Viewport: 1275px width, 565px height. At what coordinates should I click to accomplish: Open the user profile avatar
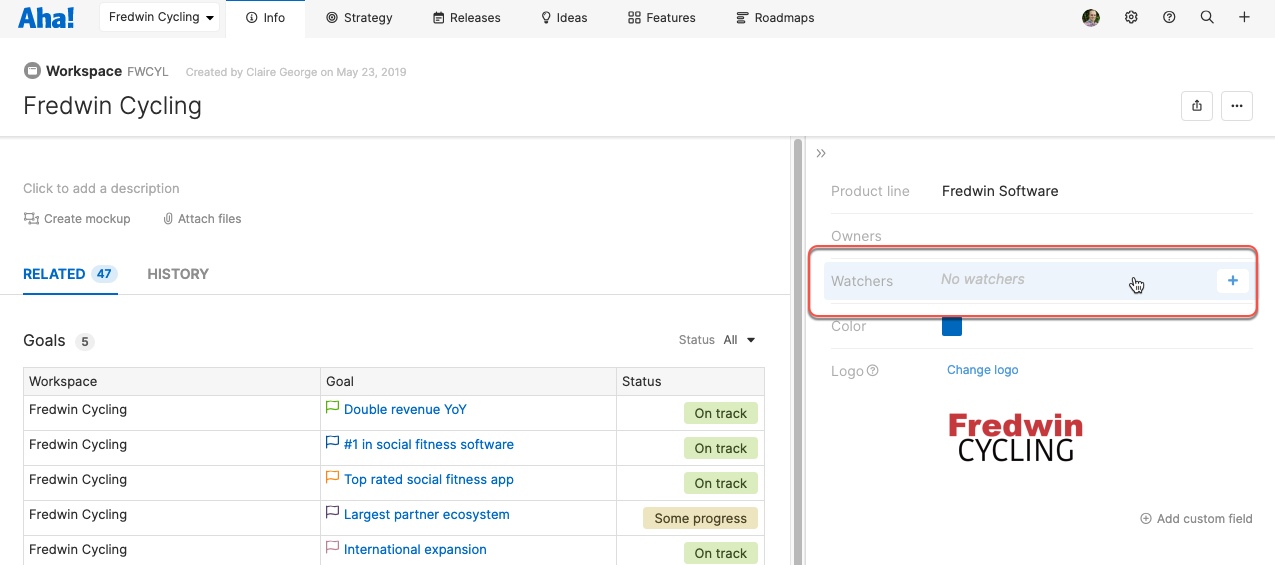pyautogui.click(x=1091, y=17)
